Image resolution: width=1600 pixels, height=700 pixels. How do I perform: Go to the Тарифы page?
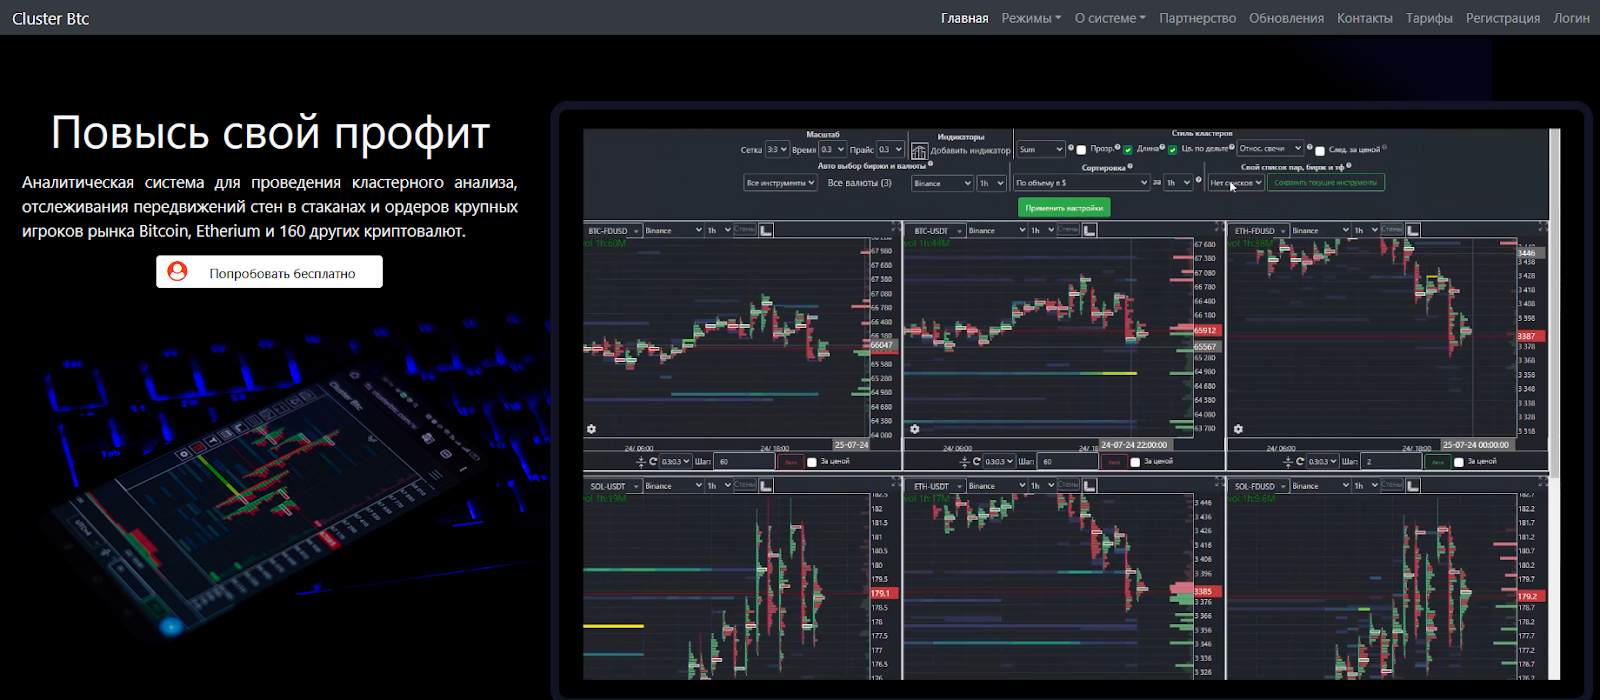click(1429, 18)
